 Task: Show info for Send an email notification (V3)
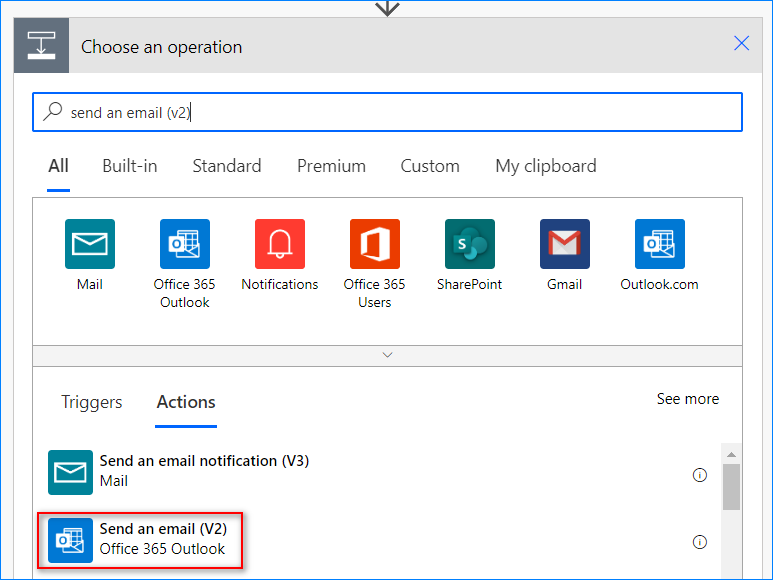700,475
